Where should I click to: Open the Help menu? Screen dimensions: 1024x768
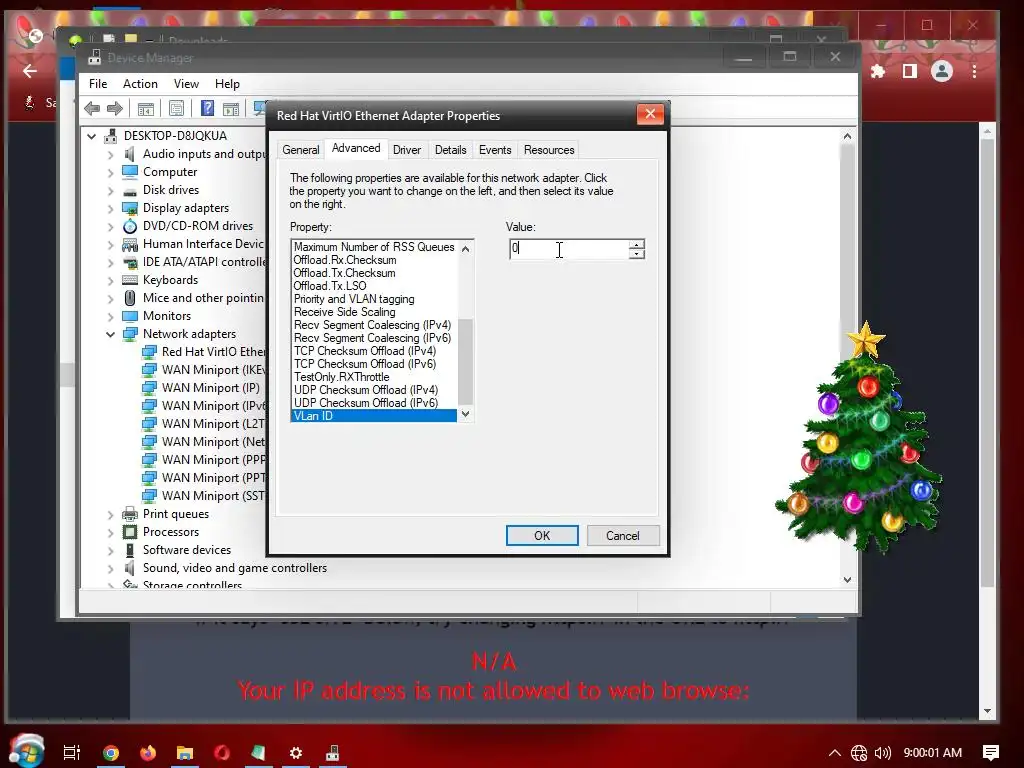(x=227, y=84)
